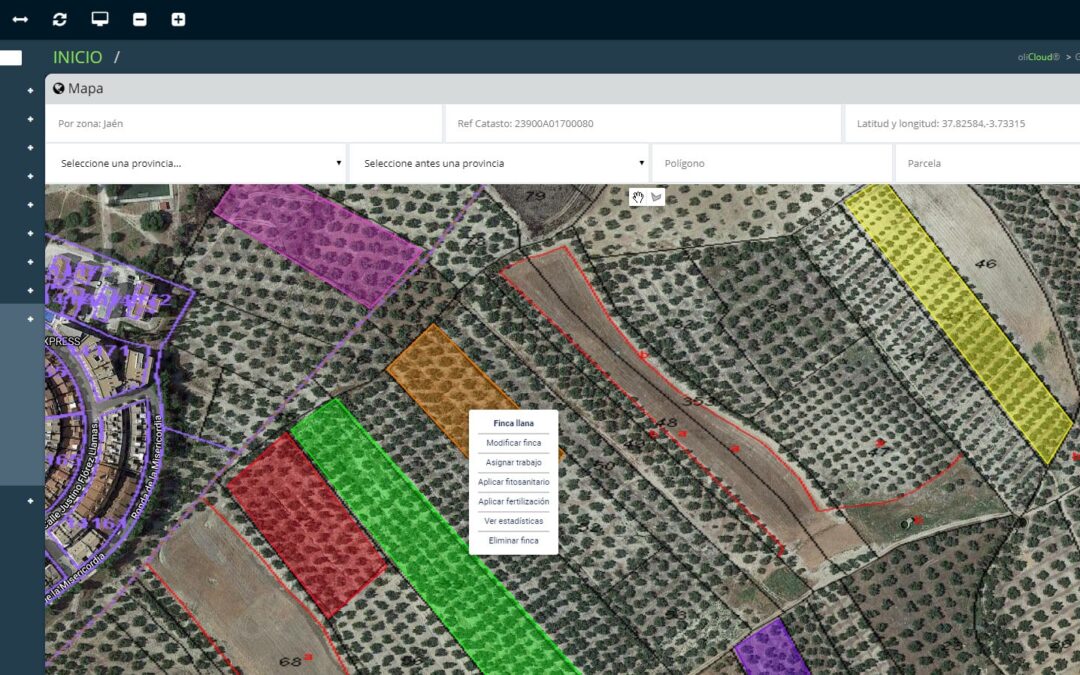1080x675 pixels.
Task: Open the 'Seleccione antes una provincia' dropdown
Action: pos(499,163)
